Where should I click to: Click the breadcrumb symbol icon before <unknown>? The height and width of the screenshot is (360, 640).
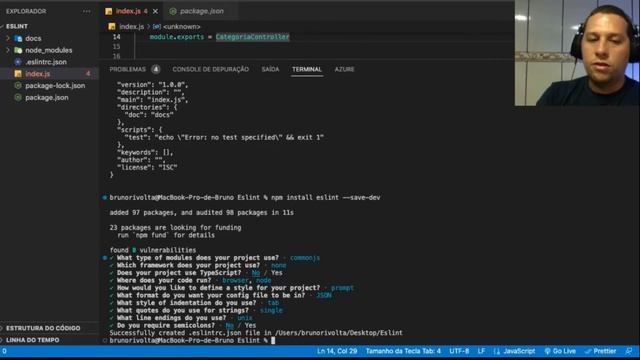tap(157, 27)
